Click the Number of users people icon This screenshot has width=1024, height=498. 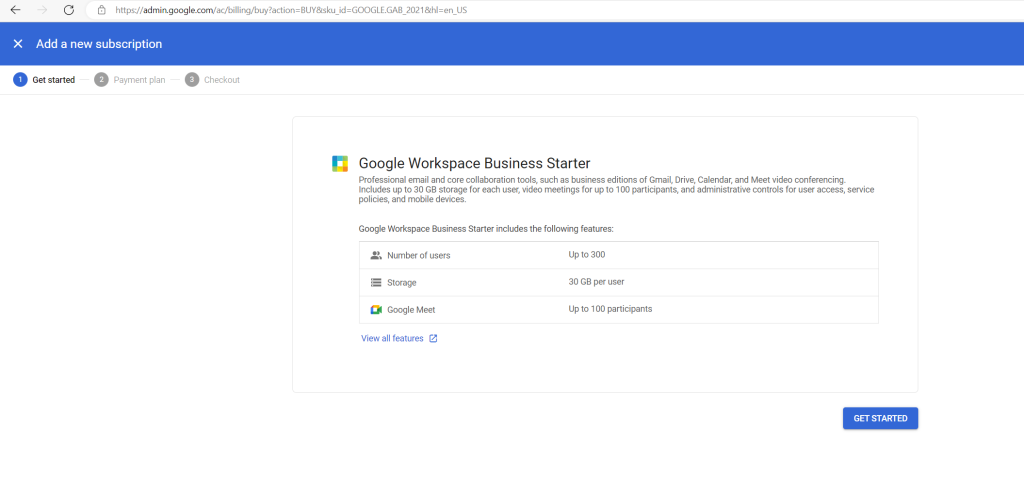click(376, 255)
